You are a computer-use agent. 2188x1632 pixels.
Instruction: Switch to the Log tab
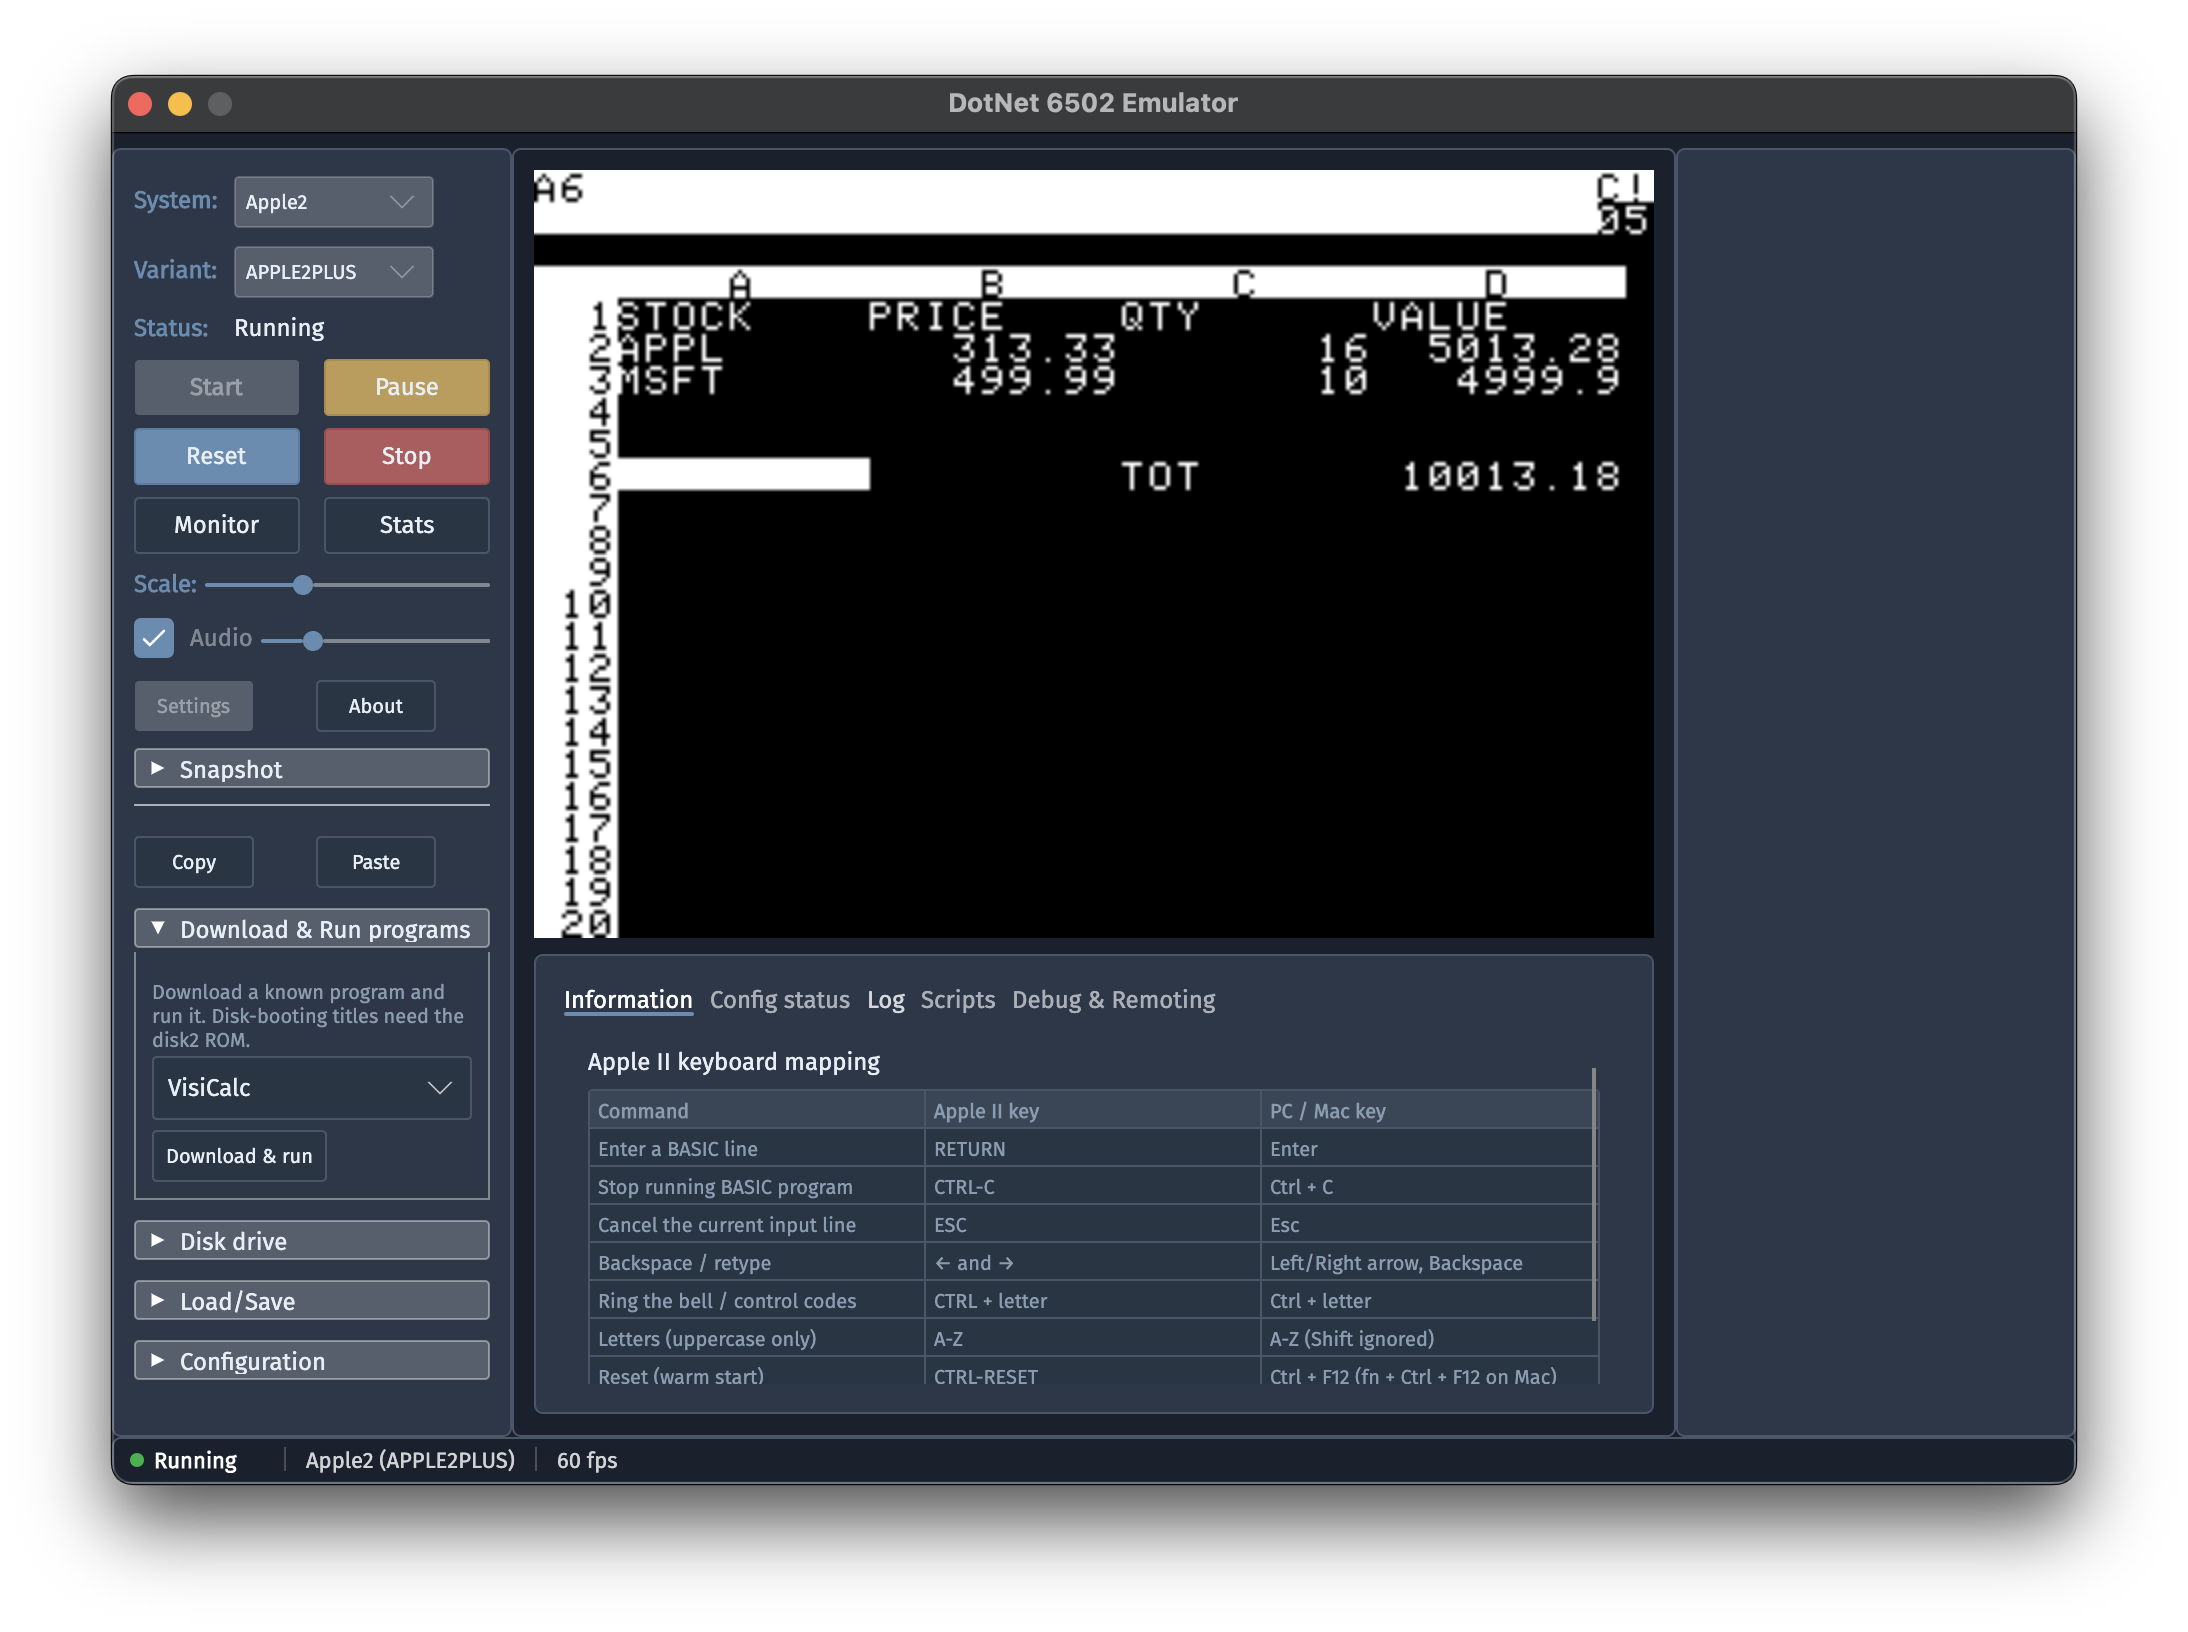pos(885,1000)
